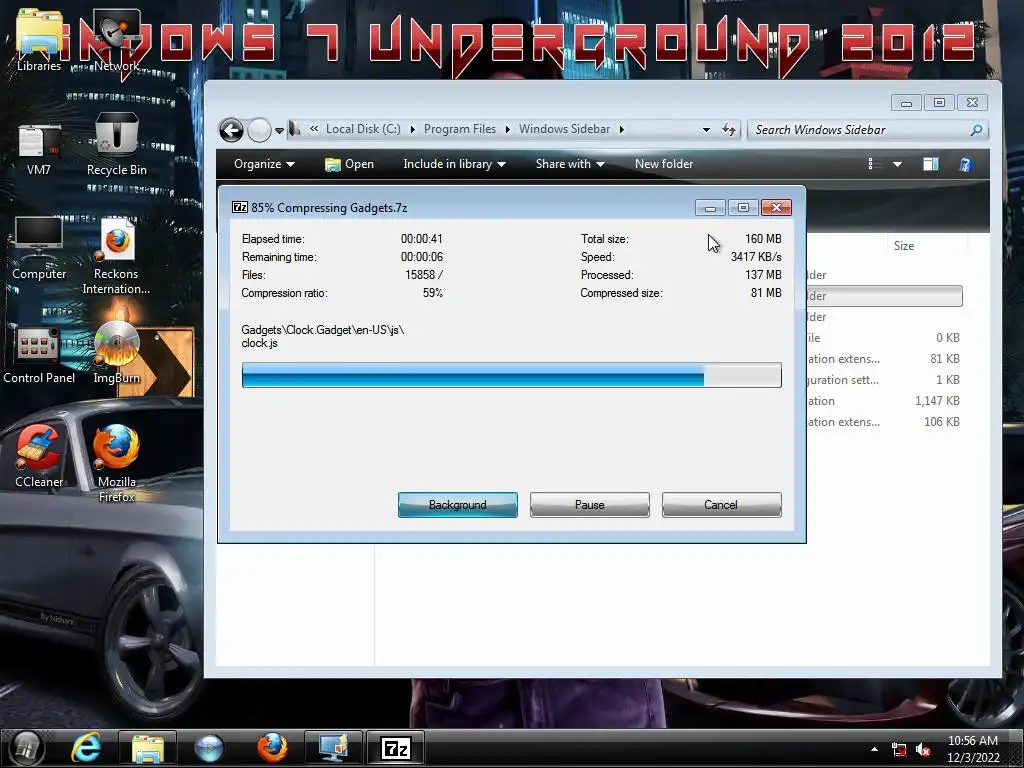
Task: Click Explorer forward navigation button
Action: tap(259, 130)
